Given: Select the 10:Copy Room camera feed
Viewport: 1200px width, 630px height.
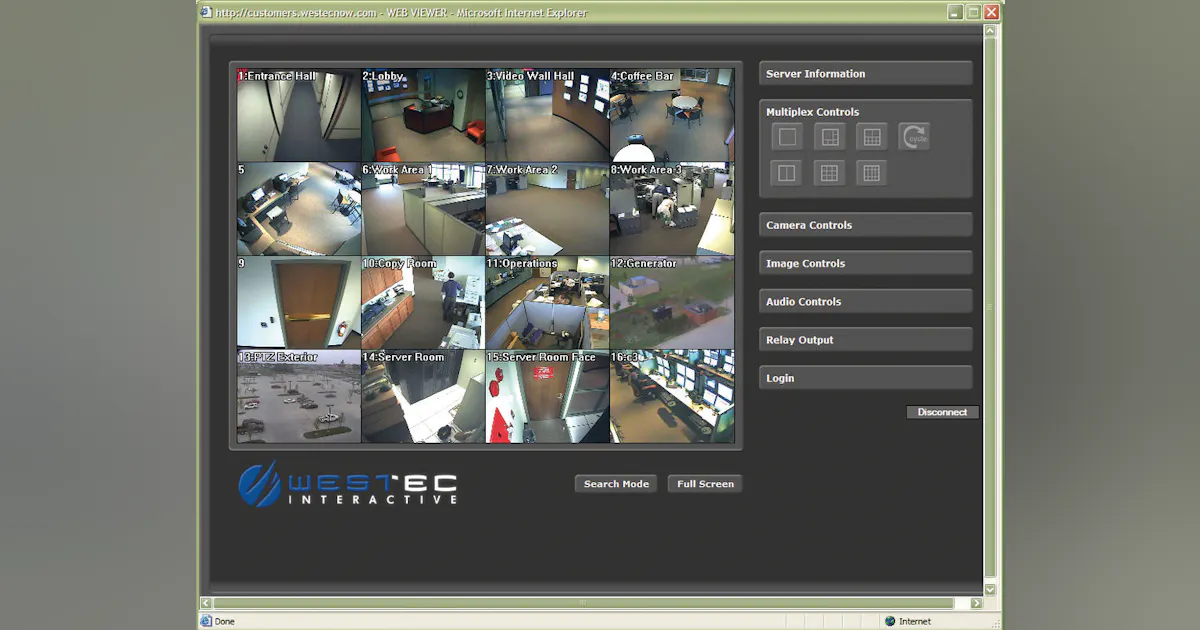Looking at the screenshot, I should pos(423,303).
